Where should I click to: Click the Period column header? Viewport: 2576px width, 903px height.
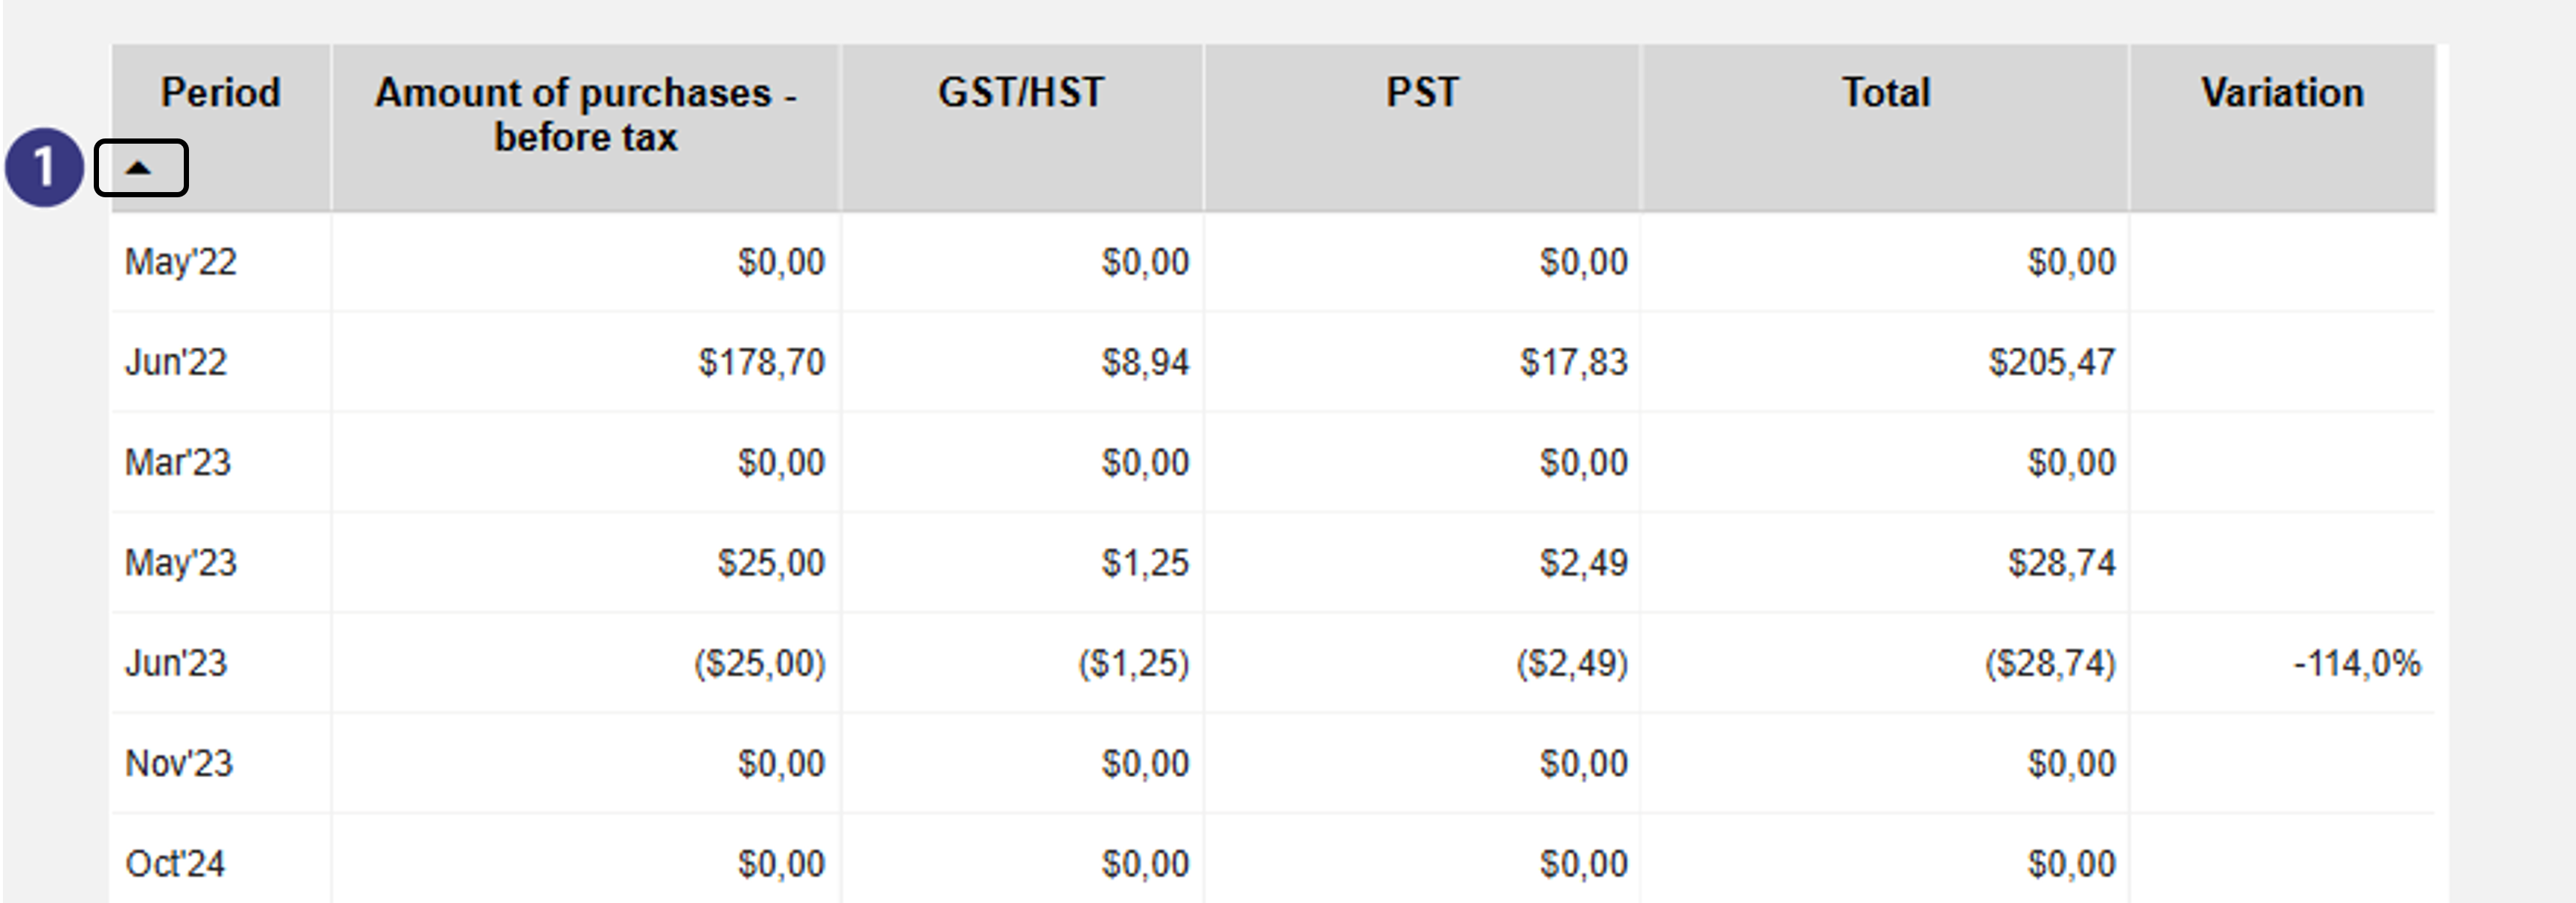pos(221,92)
